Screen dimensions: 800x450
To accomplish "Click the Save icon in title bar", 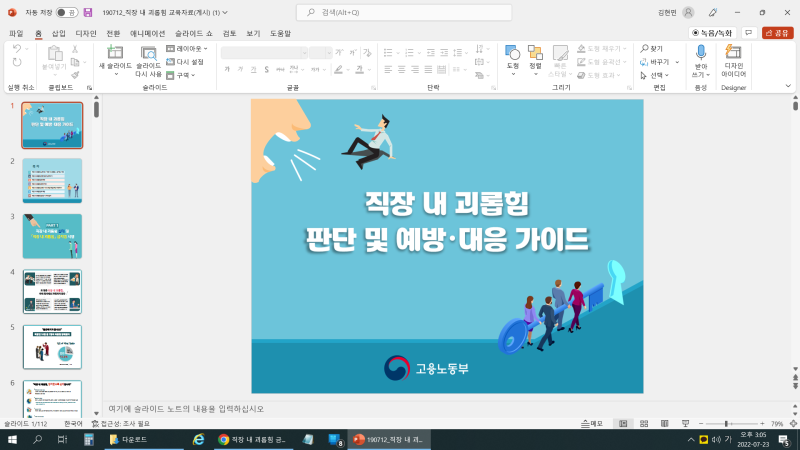I will tap(88, 12).
